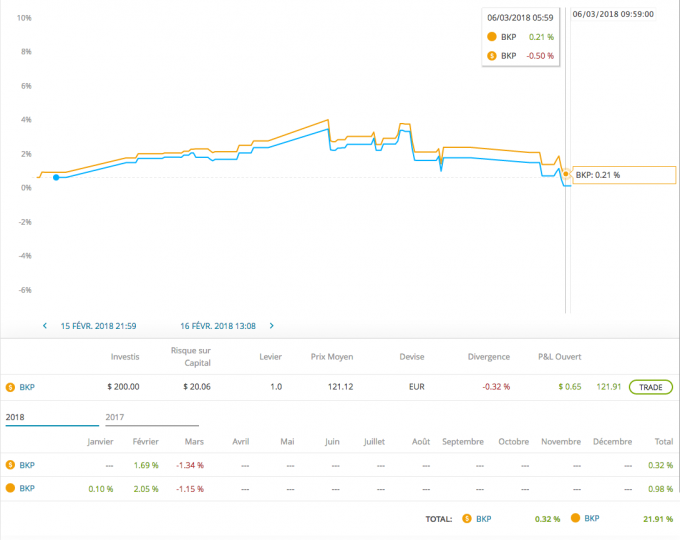The width and height of the screenshot is (680, 540).
Task: Click the dollar BKP icon in TOTAL row
Action: coord(467,518)
